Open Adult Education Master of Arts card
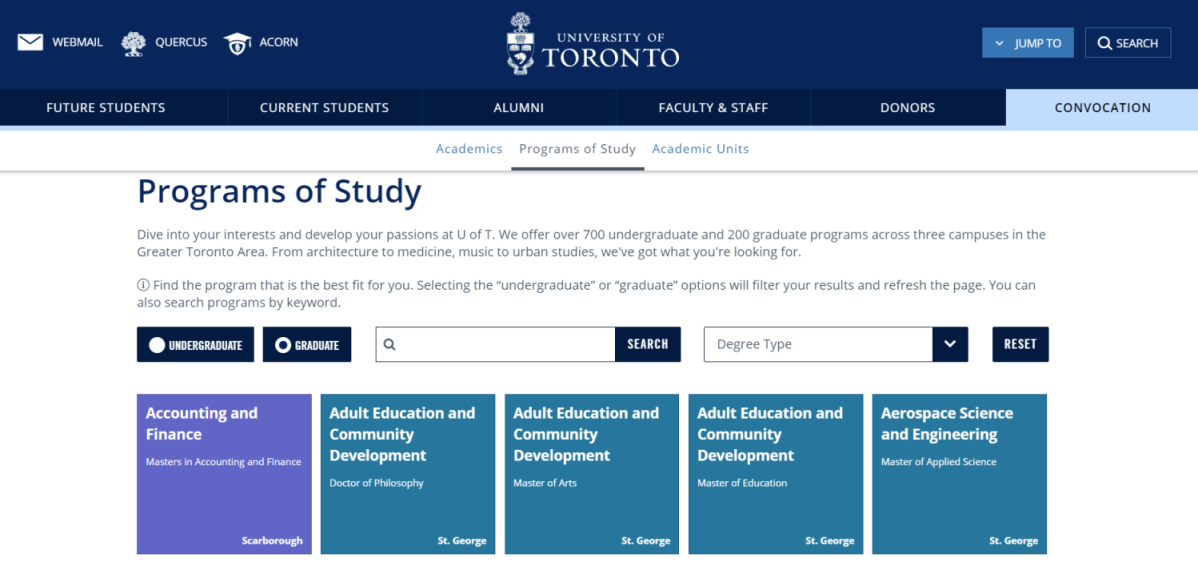1198x562 pixels. [592, 474]
